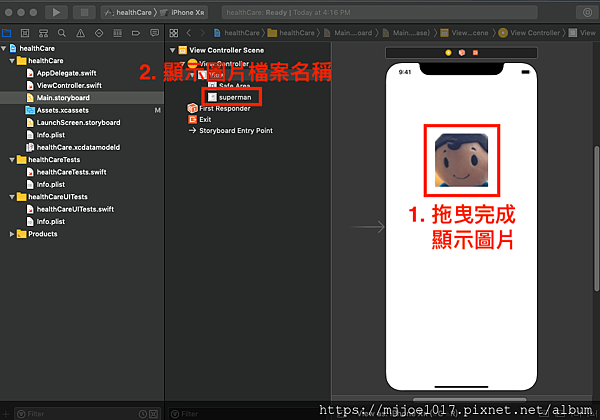600x420 pixels.
Task: Select Exit in document outline
Action: tap(205, 119)
